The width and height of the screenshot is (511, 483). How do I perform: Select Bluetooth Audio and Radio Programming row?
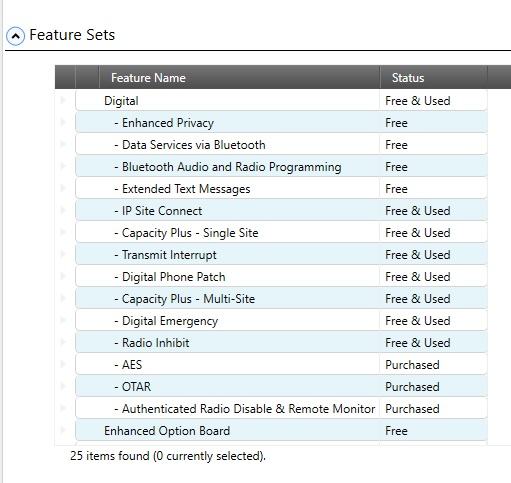tap(282, 166)
